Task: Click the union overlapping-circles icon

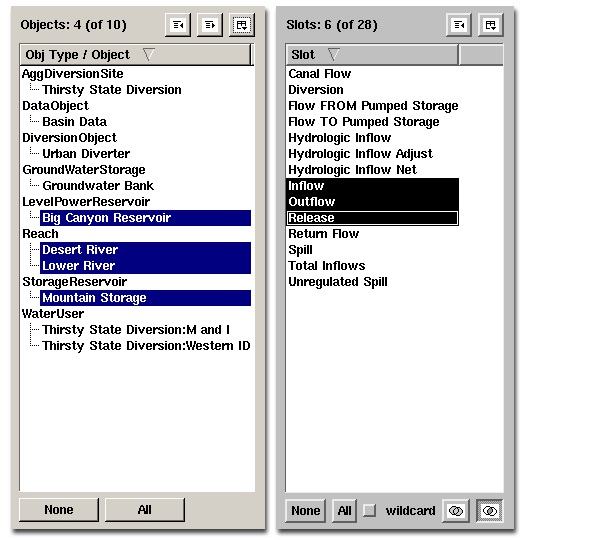Action: point(456,511)
